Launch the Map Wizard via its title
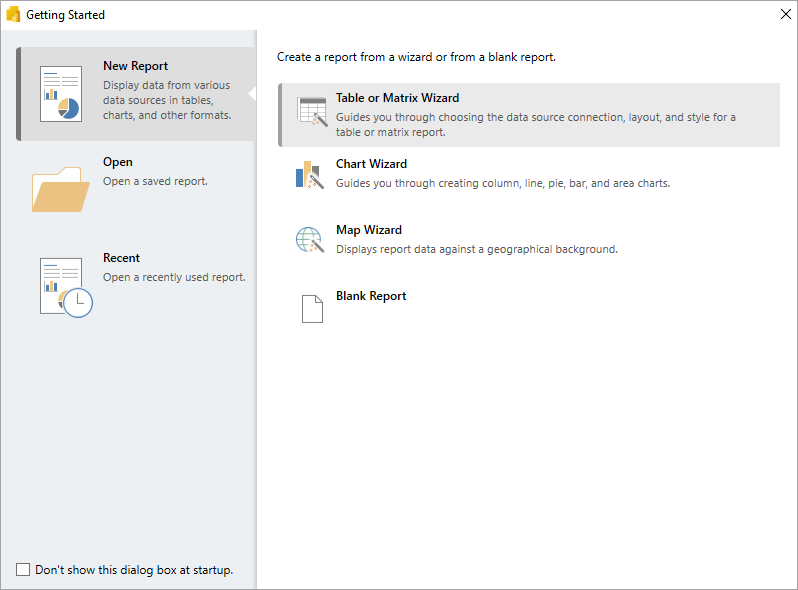This screenshot has height=590, width=798. point(369,230)
